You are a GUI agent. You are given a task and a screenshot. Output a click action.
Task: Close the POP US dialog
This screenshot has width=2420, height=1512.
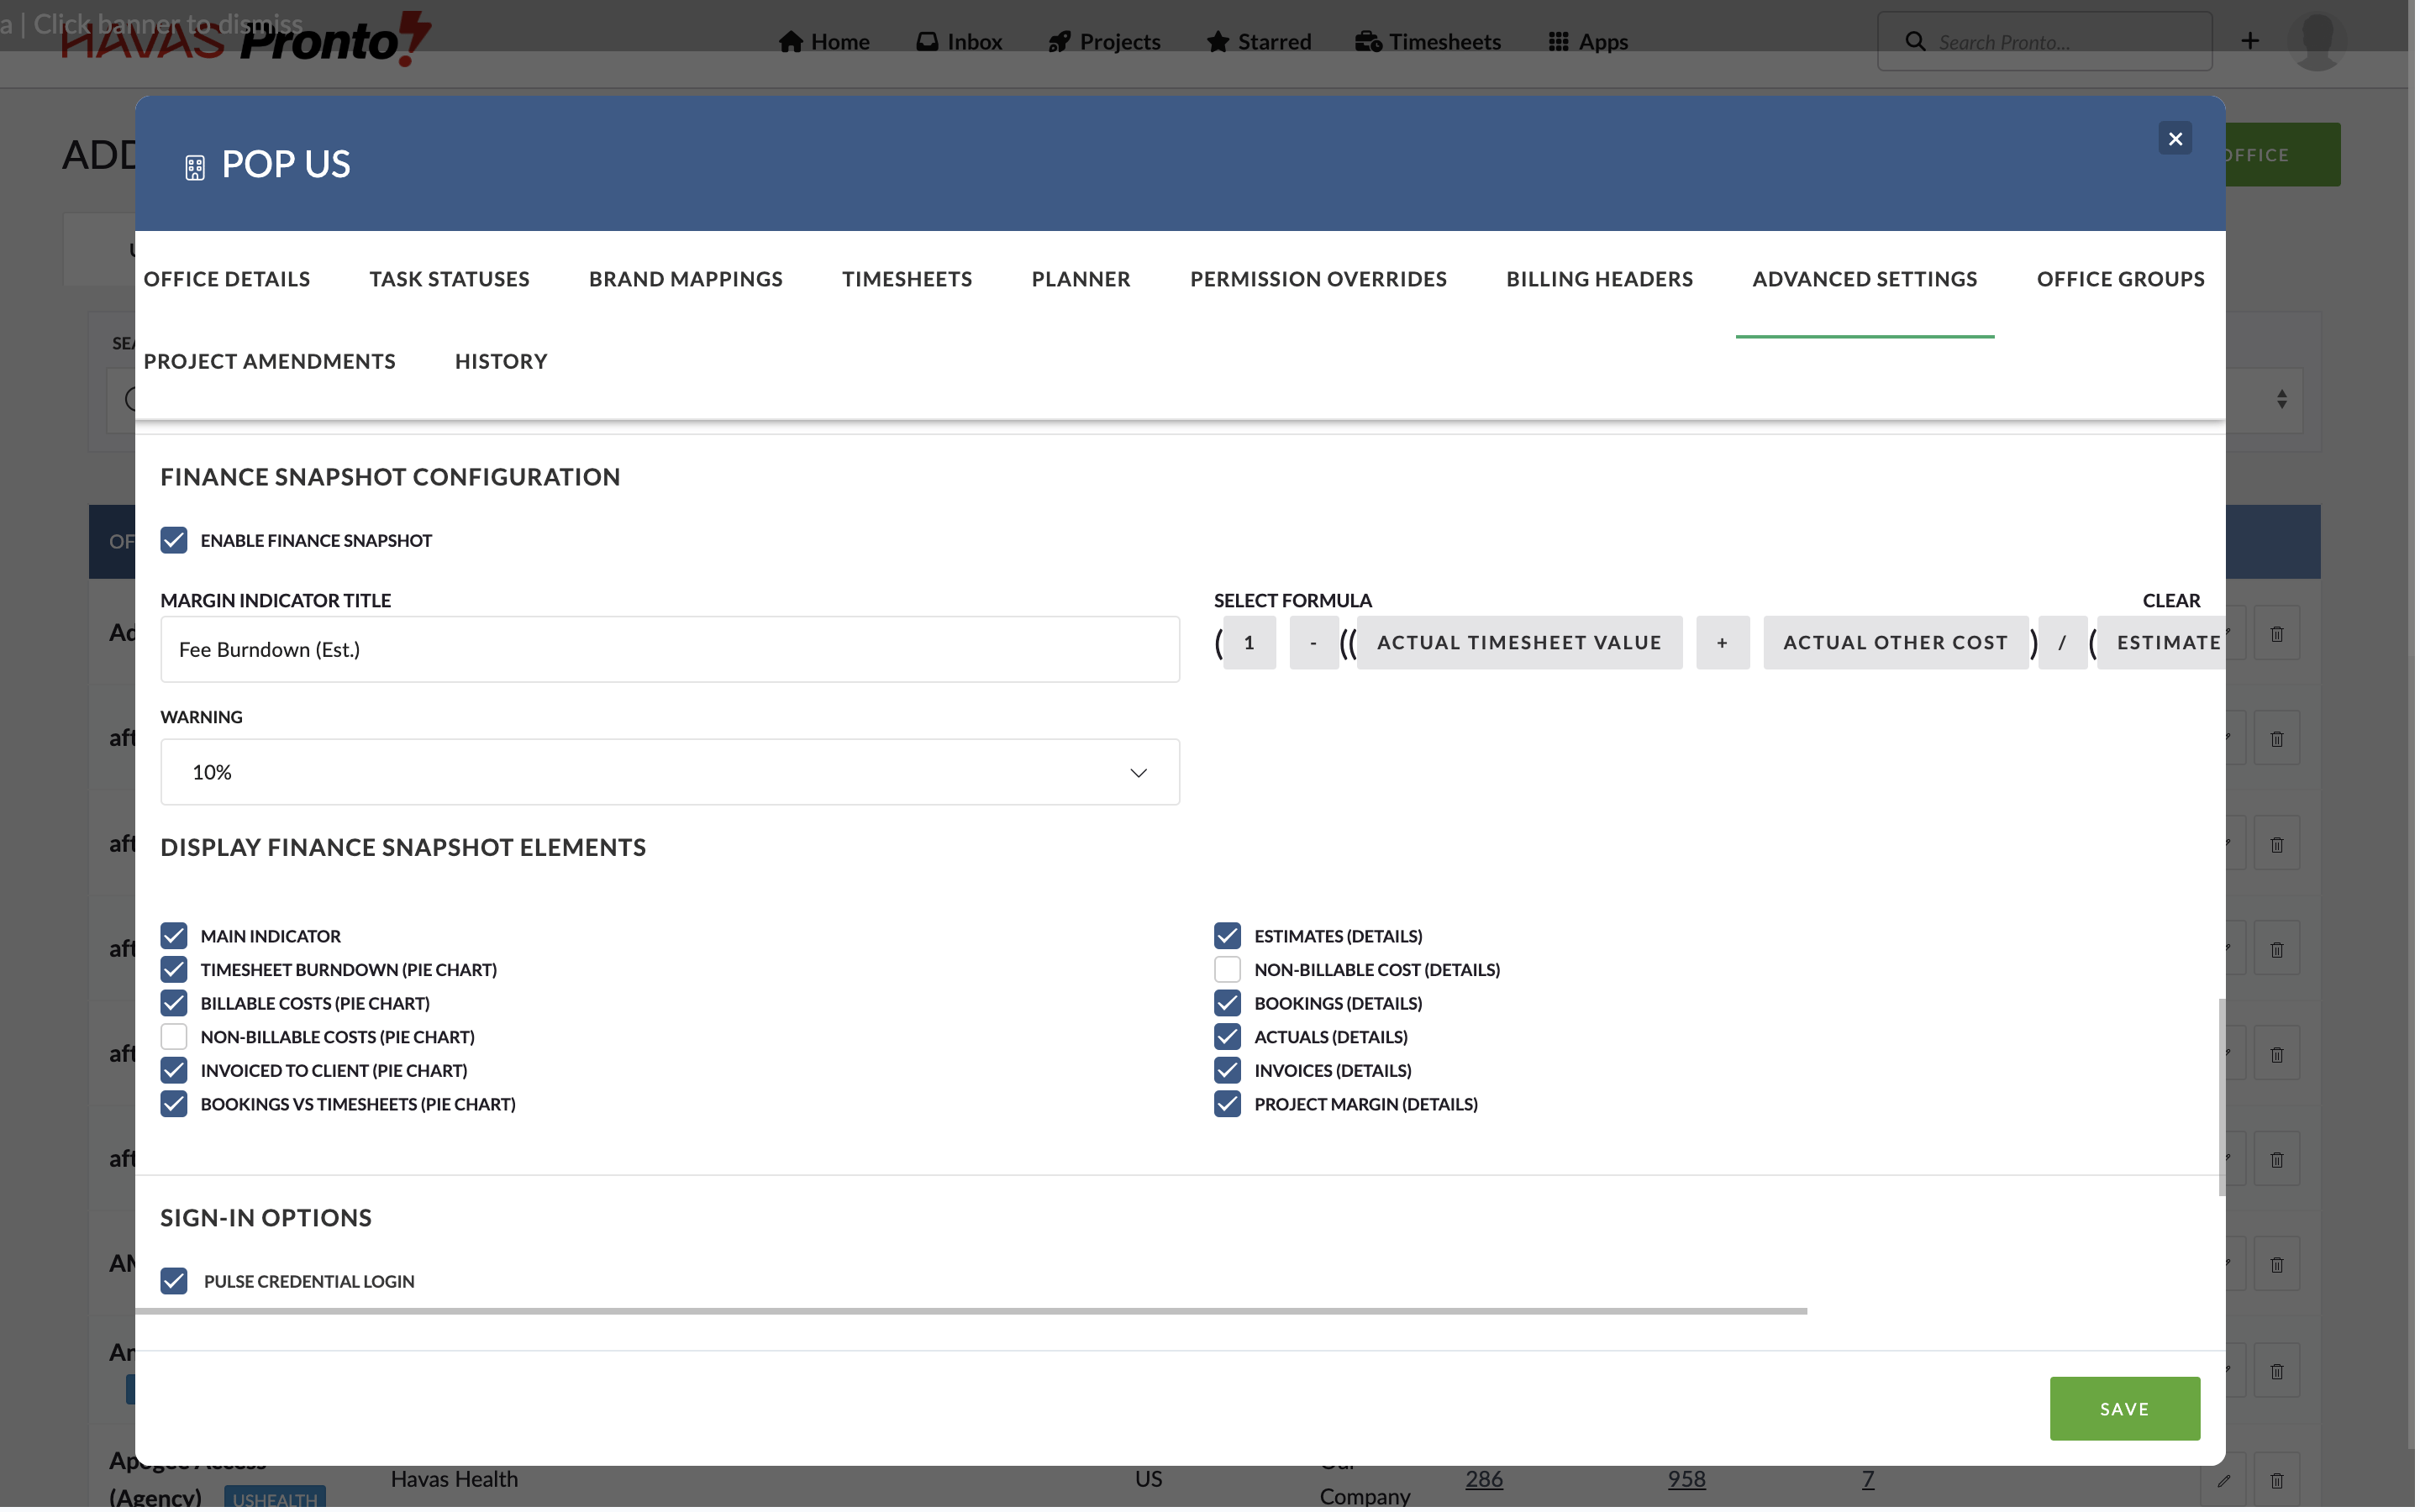2178,139
